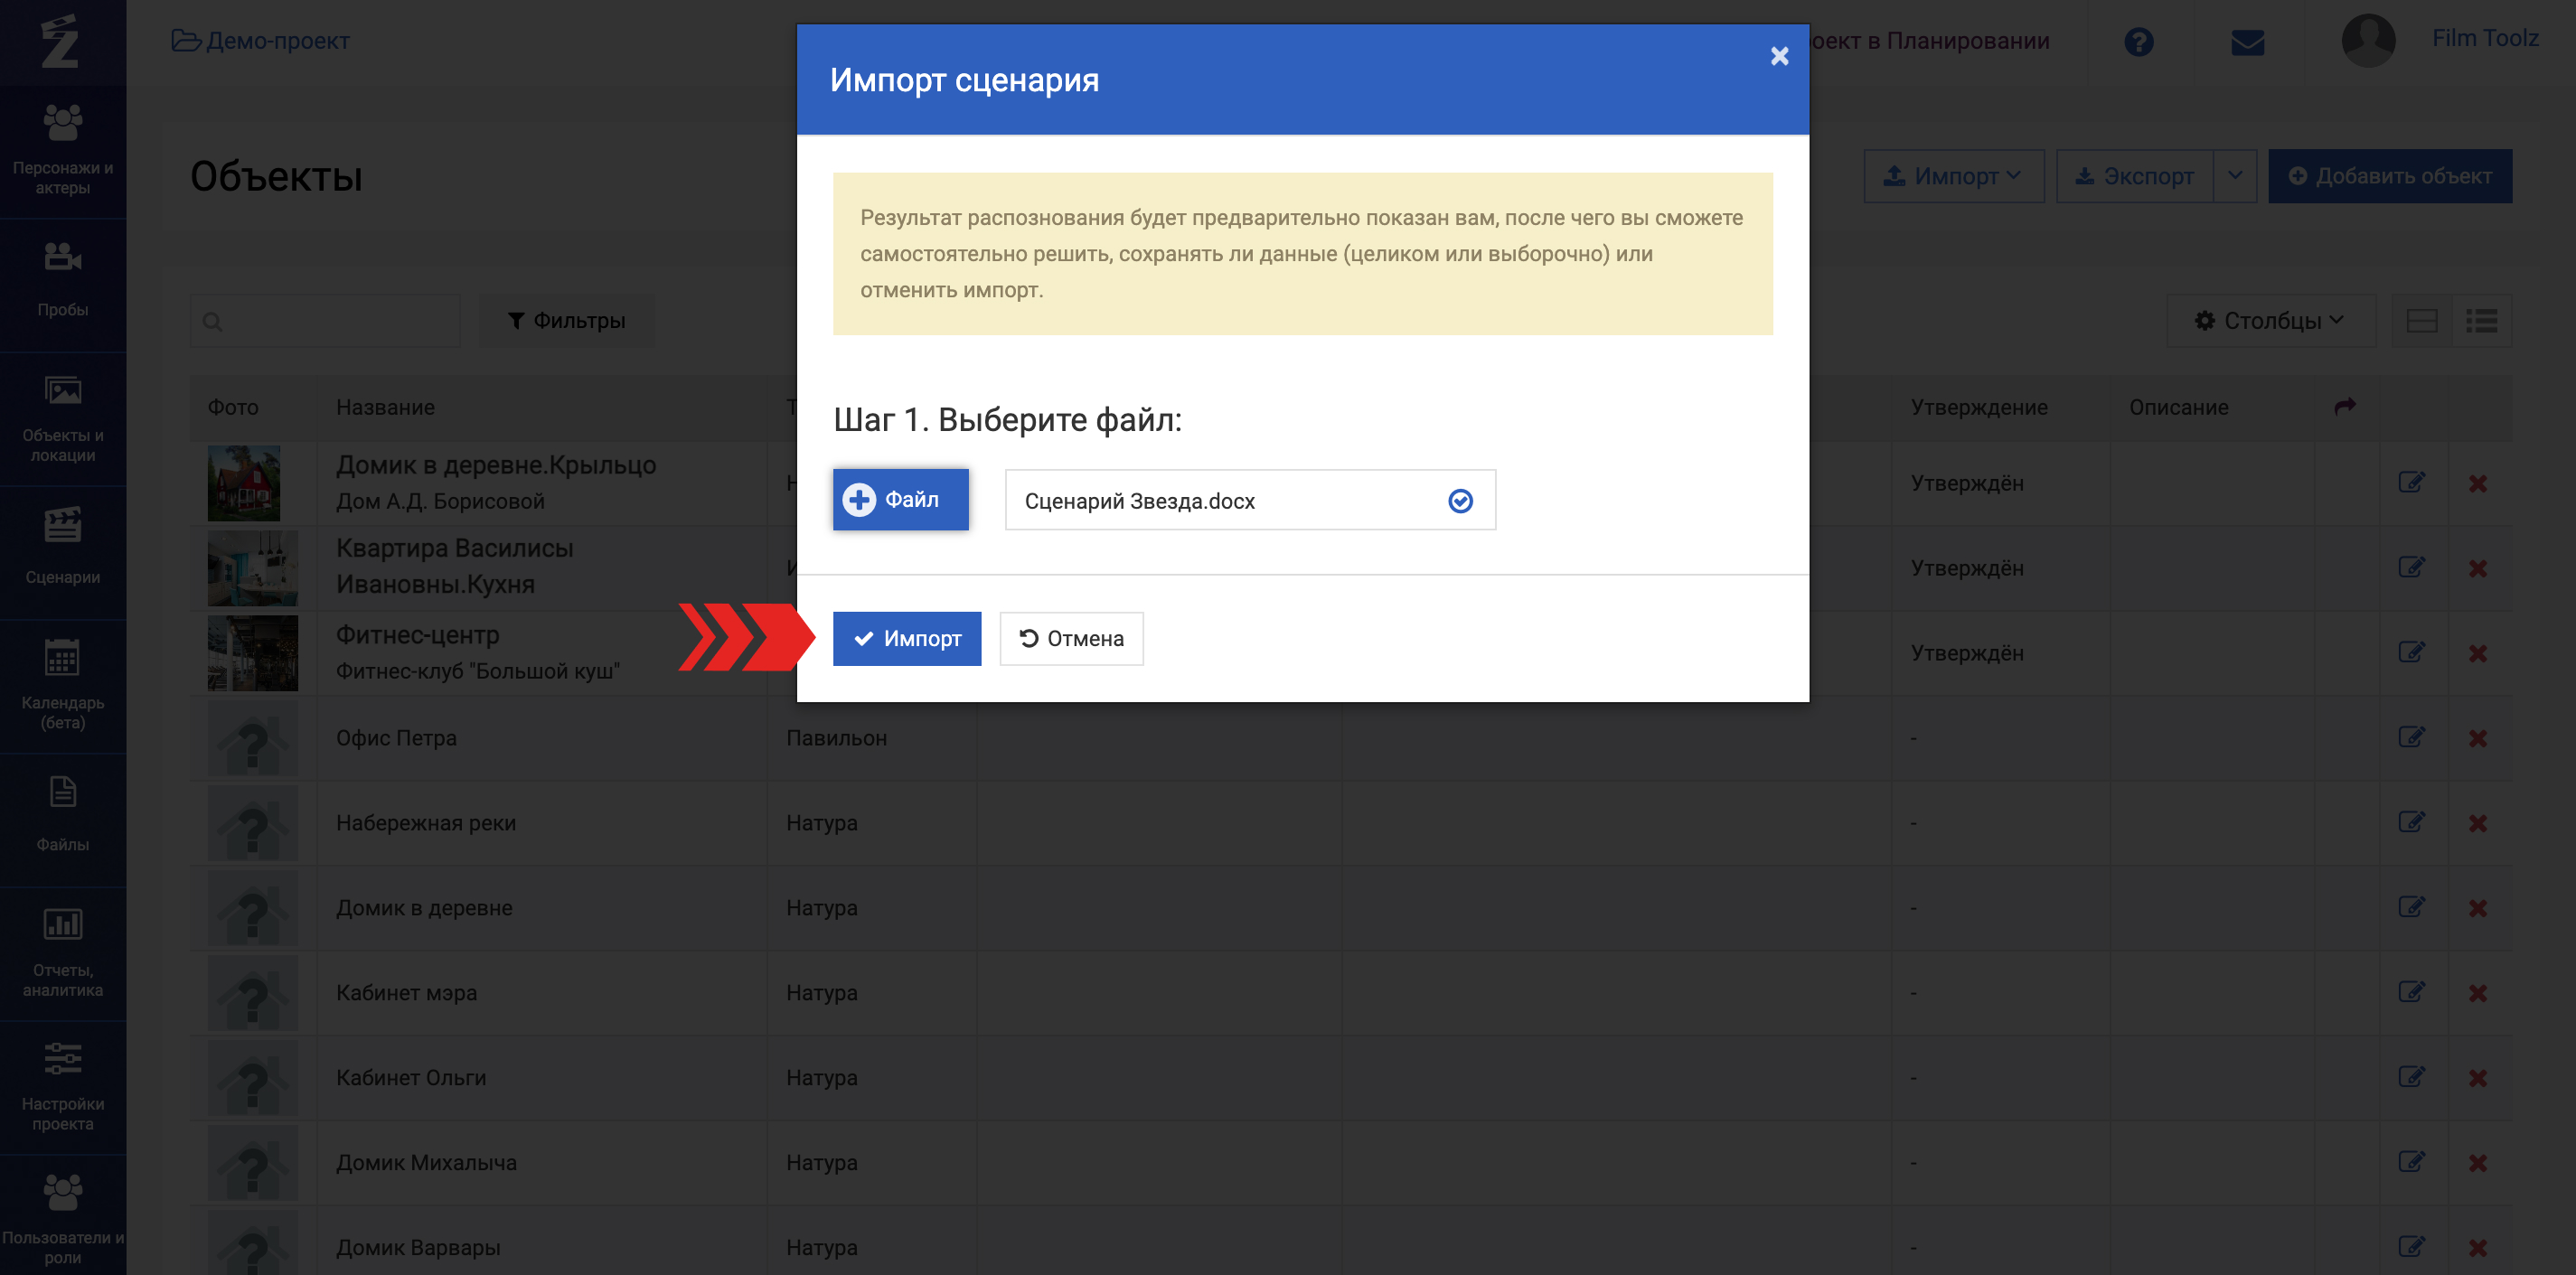
Task: Edit the Фитнес-центр row
Action: [2411, 652]
